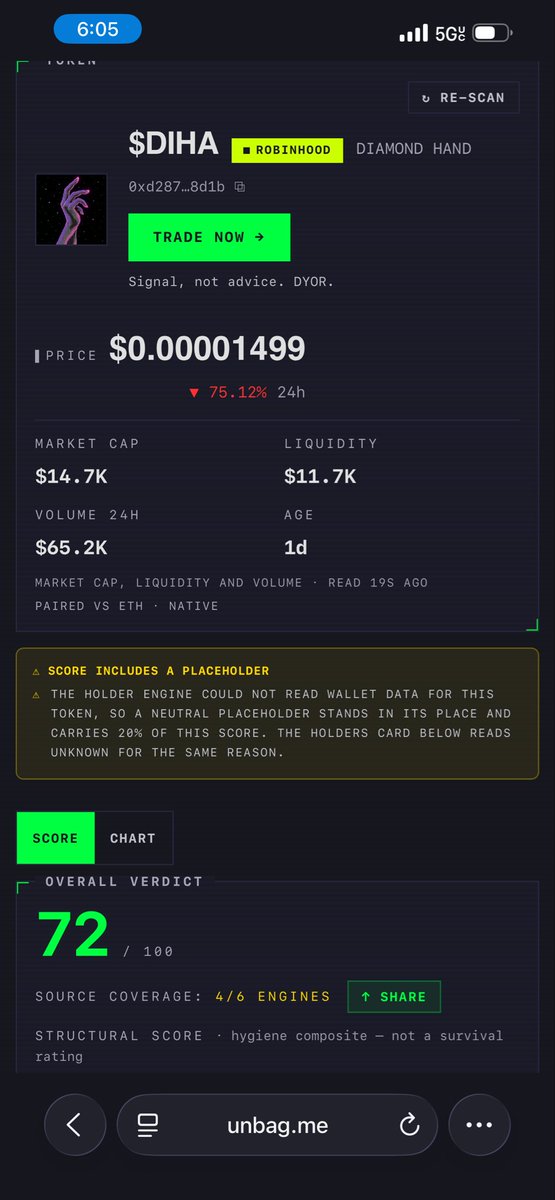Select the SCORE tab

56,838
